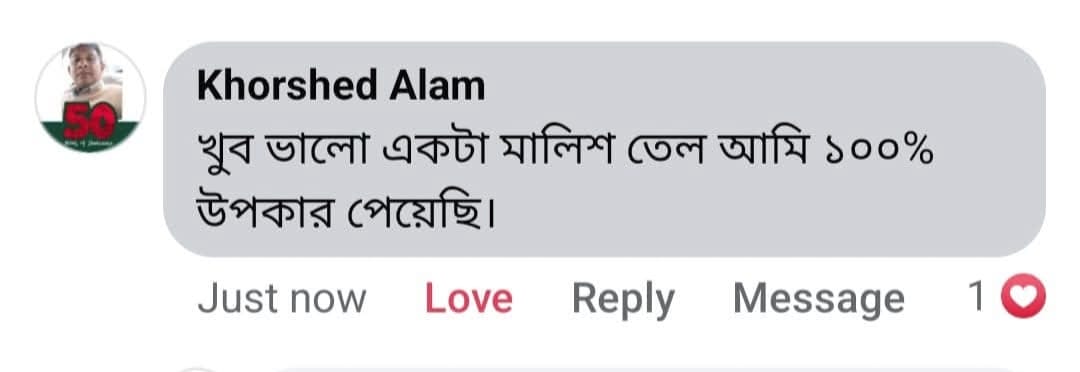Click the white heart inside red circle

click(1024, 298)
